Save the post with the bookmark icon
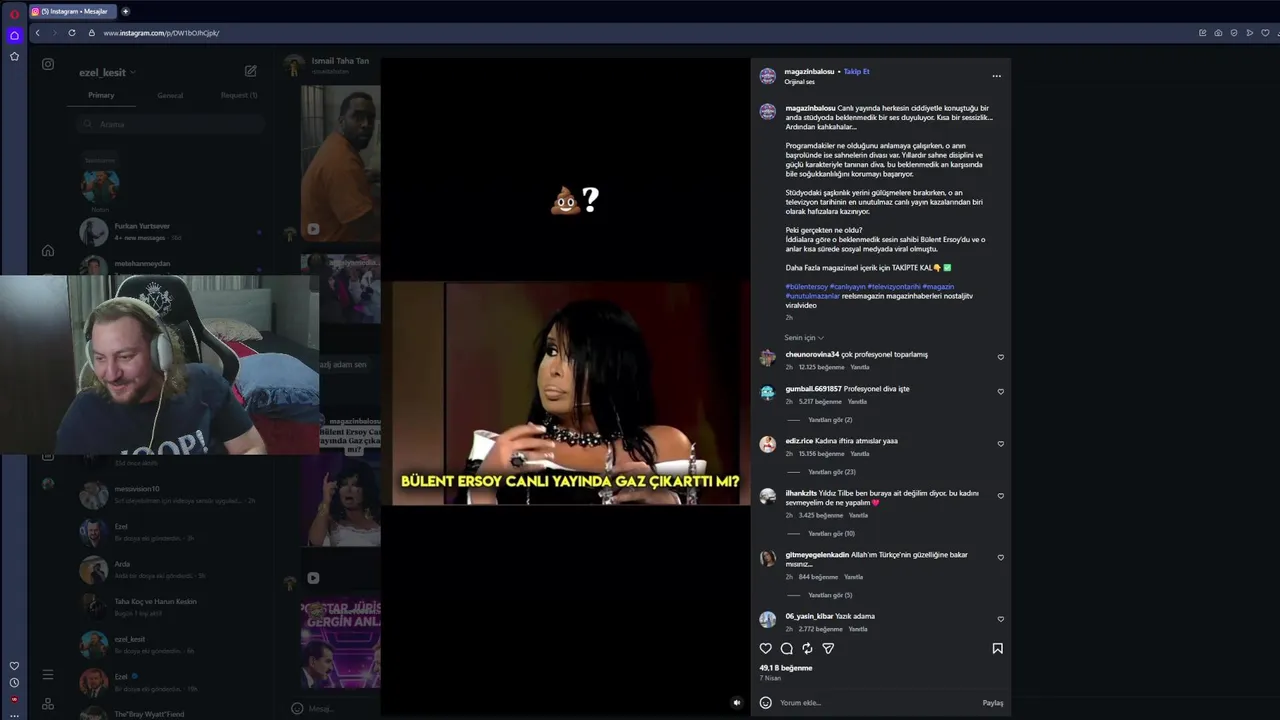 (x=997, y=648)
